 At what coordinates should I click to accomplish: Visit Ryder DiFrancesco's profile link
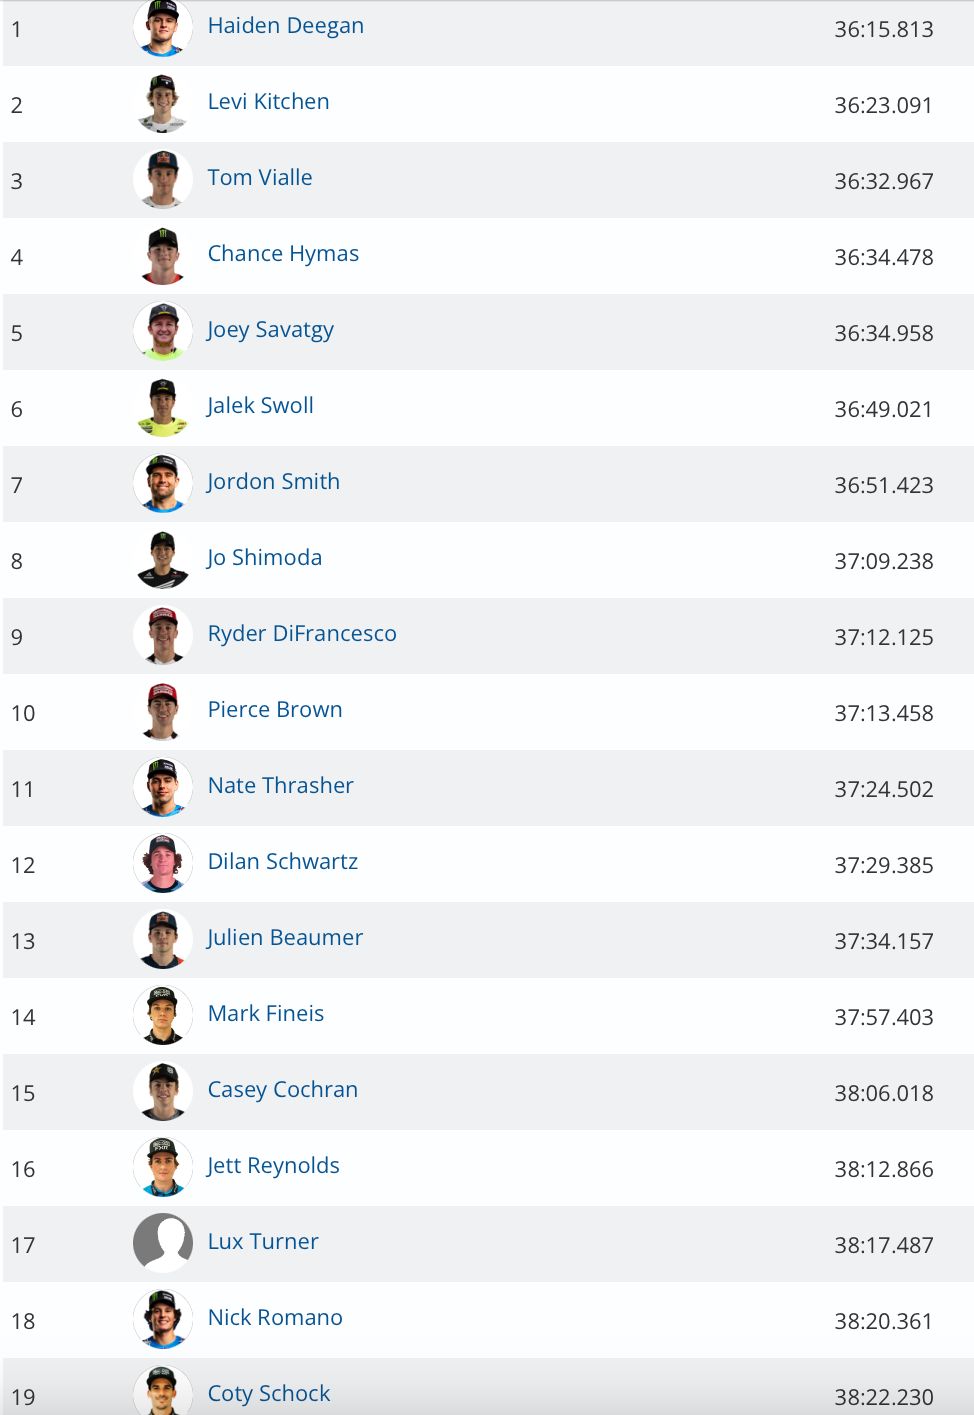(x=302, y=634)
